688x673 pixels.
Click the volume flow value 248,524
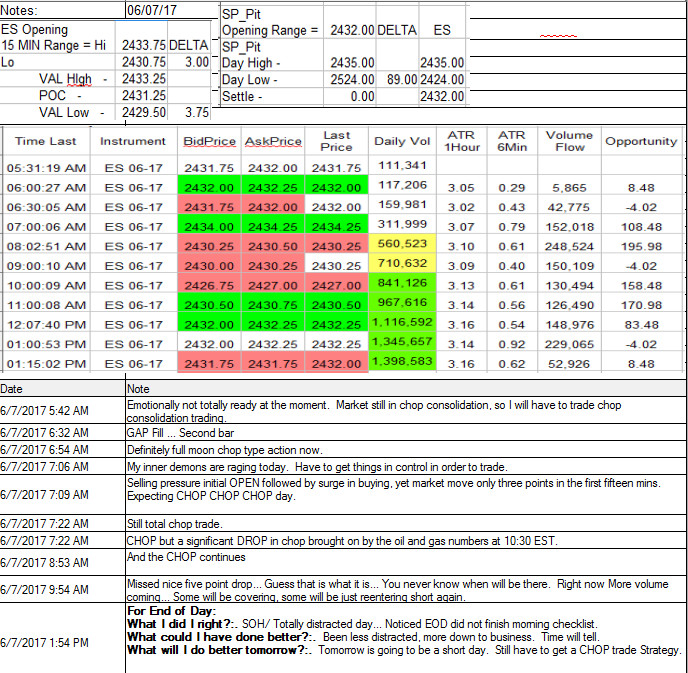pyautogui.click(x=569, y=247)
